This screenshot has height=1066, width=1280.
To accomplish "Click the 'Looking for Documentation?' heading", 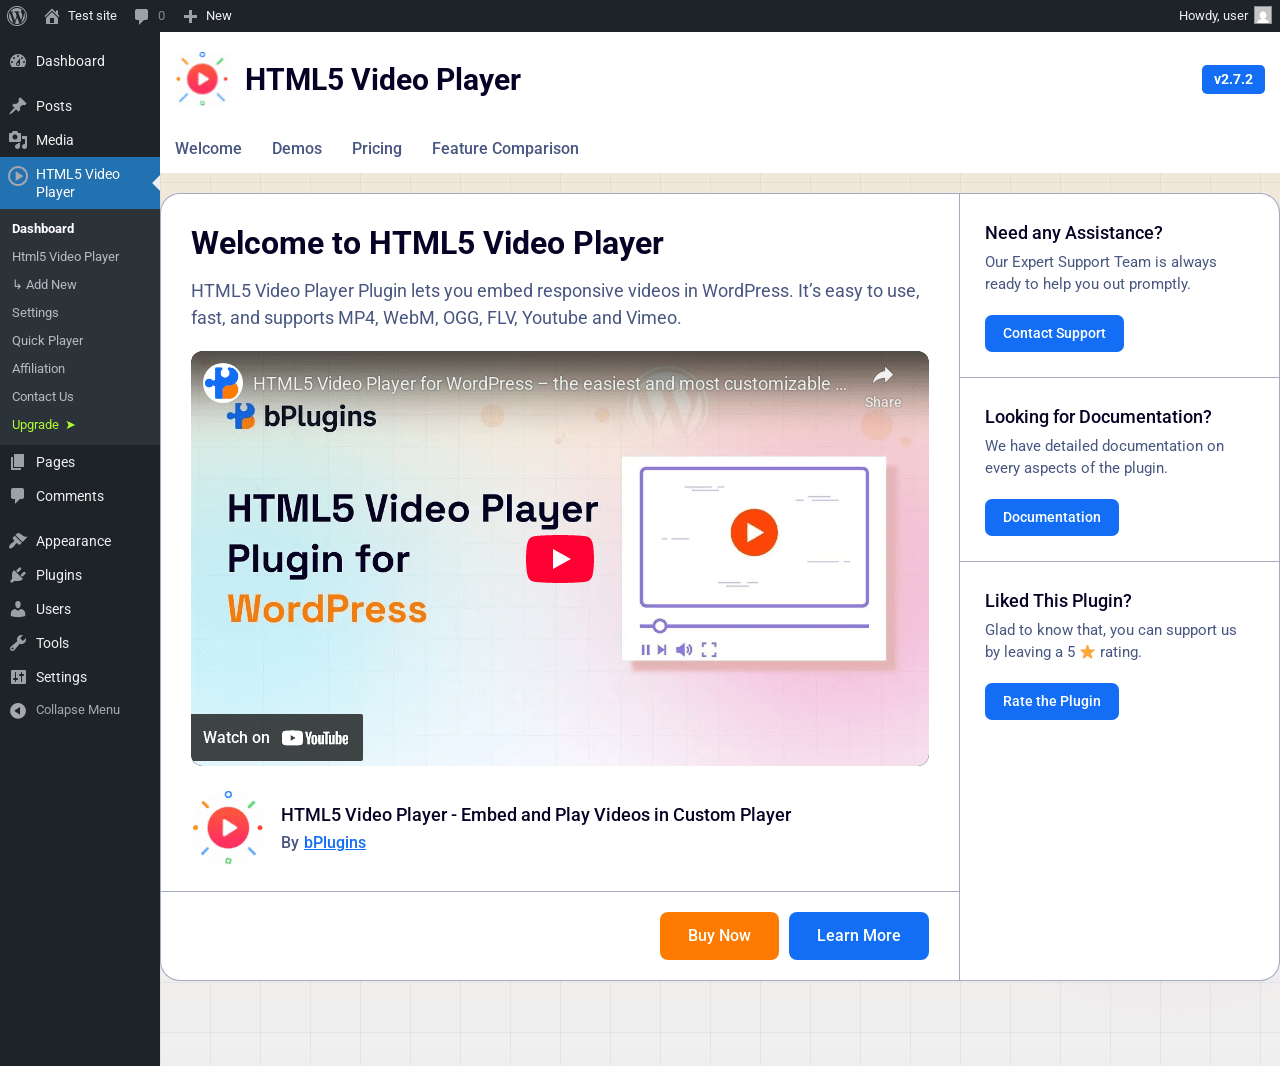I will pyautogui.click(x=1098, y=417).
